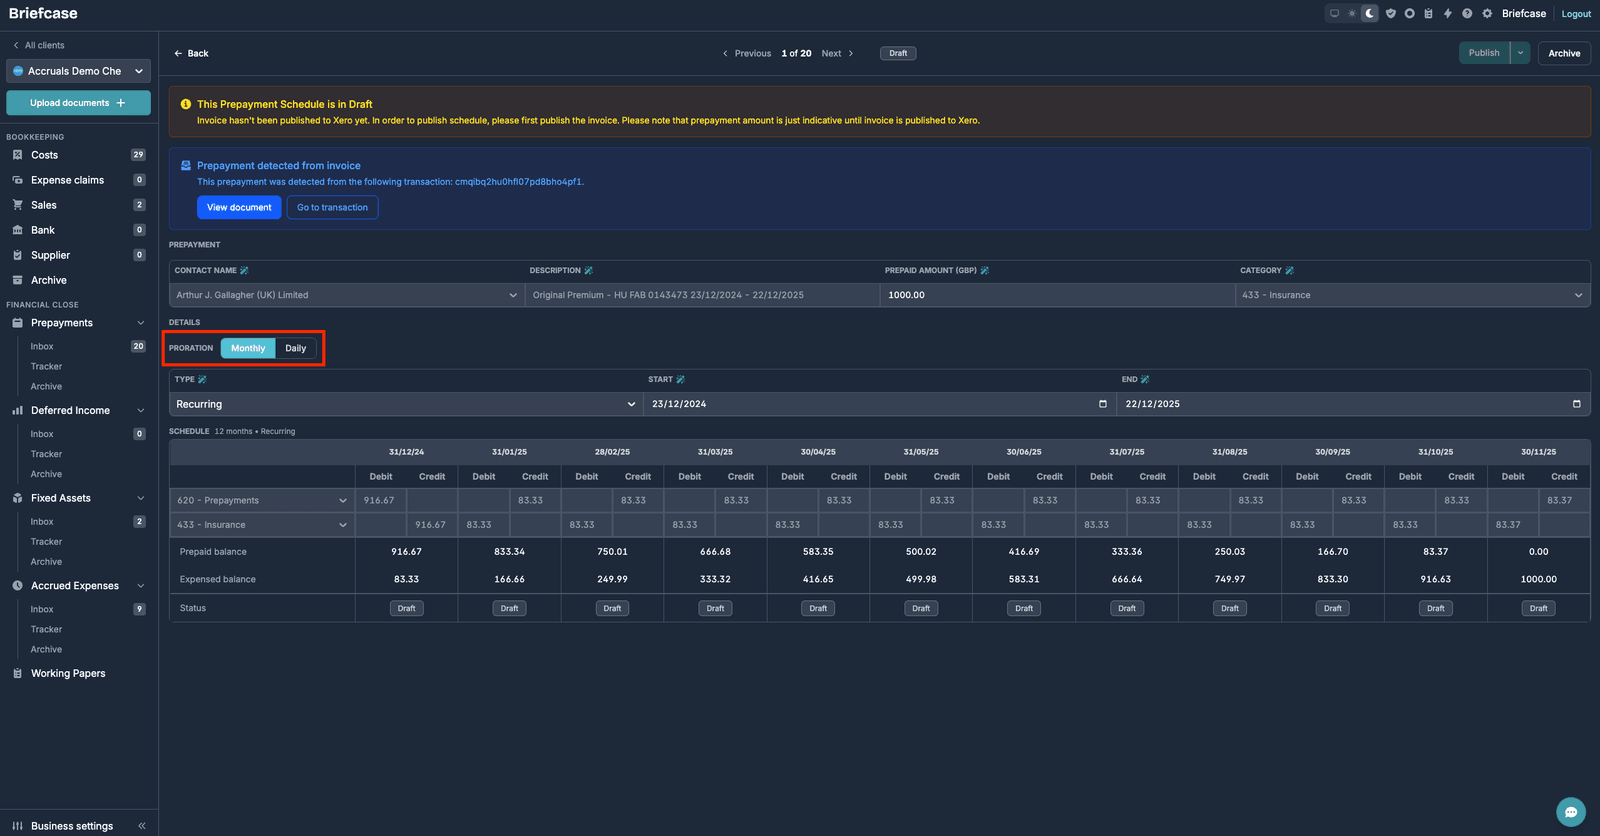Click the circle ring icon in header
Image resolution: width=1600 pixels, height=836 pixels.
1409,14
